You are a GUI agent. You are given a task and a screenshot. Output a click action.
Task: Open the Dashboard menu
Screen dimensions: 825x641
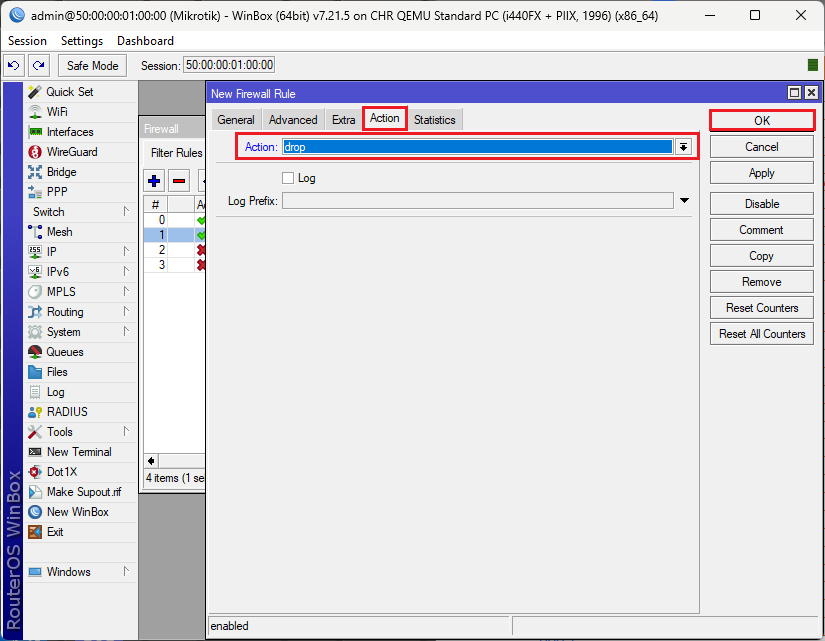(x=145, y=41)
